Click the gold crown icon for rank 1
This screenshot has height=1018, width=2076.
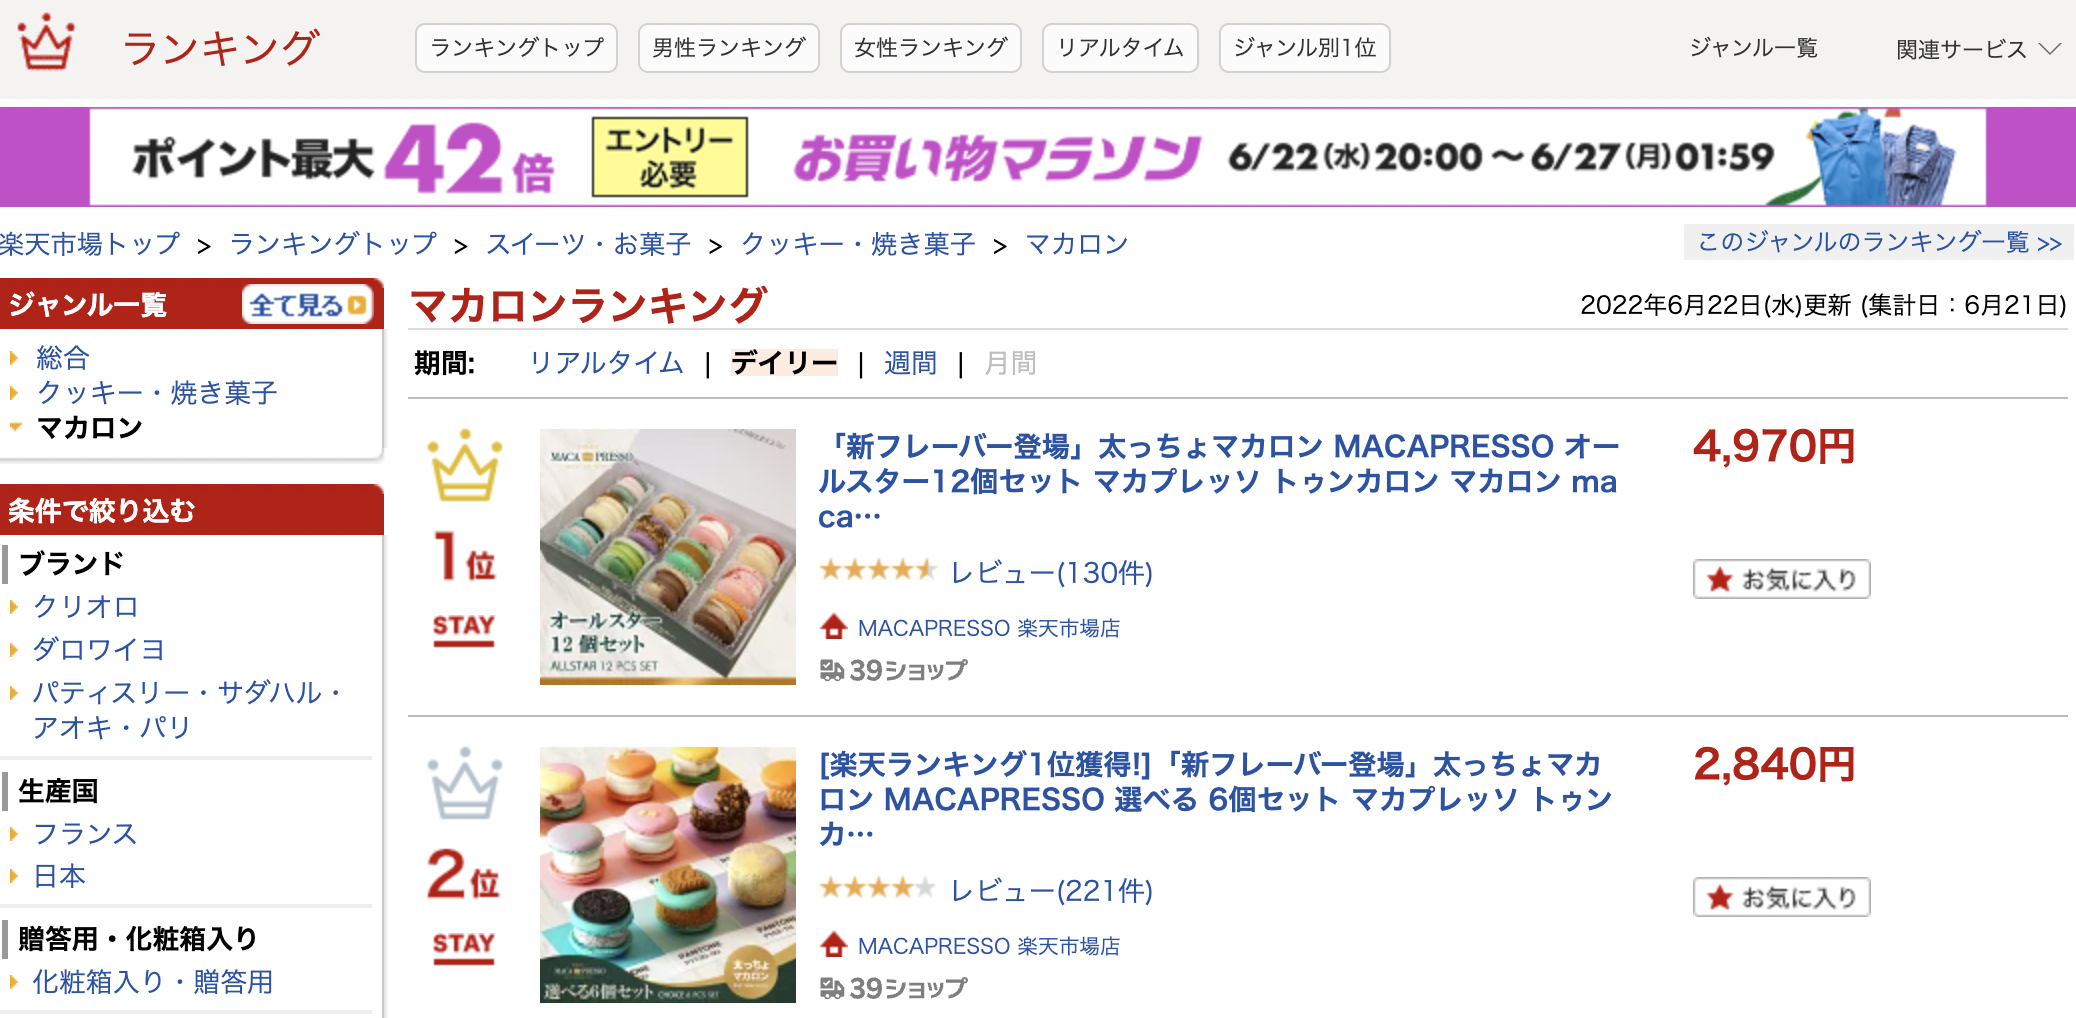coord(464,466)
